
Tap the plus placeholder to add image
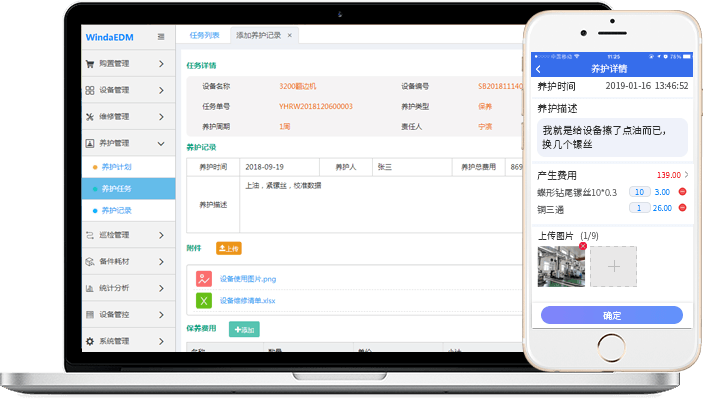(x=612, y=267)
